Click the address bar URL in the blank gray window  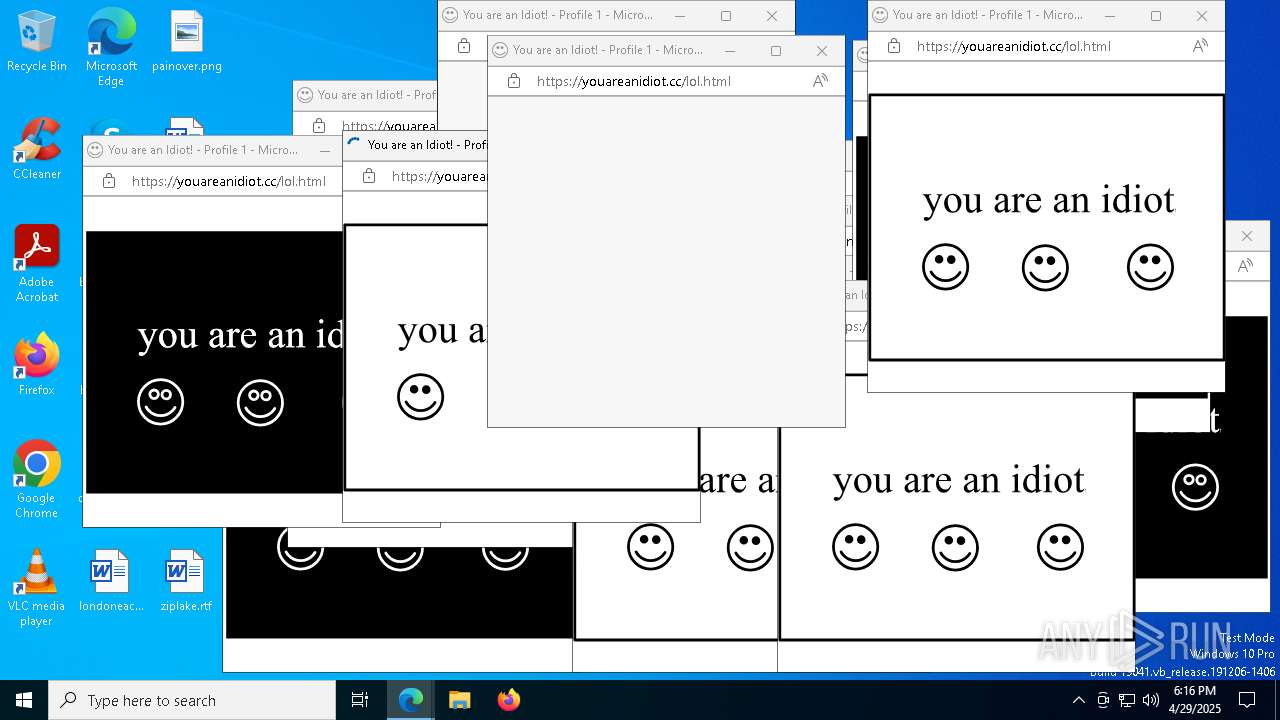(634, 81)
